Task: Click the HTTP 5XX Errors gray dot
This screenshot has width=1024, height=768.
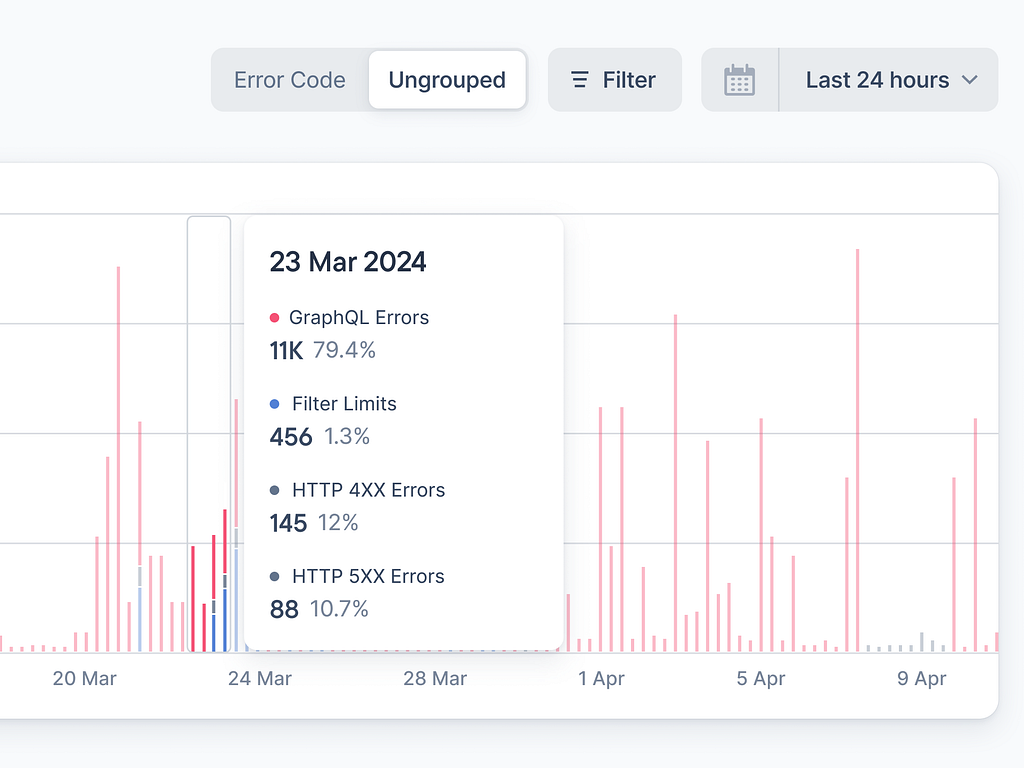Action: click(275, 576)
